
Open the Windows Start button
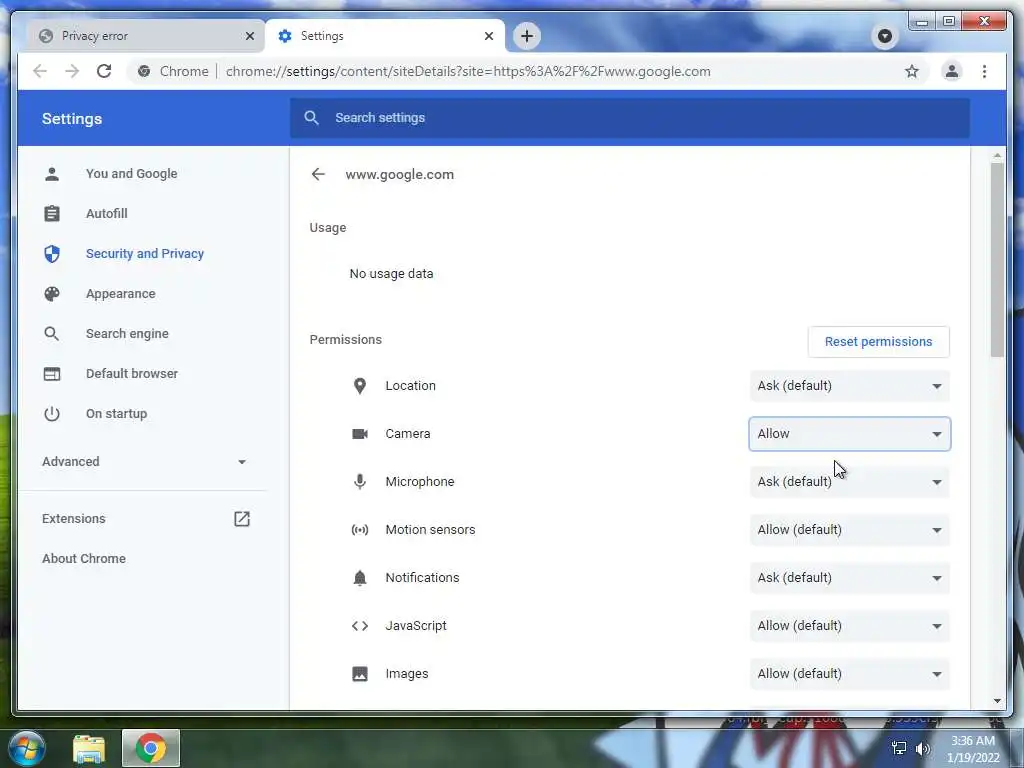click(x=27, y=748)
